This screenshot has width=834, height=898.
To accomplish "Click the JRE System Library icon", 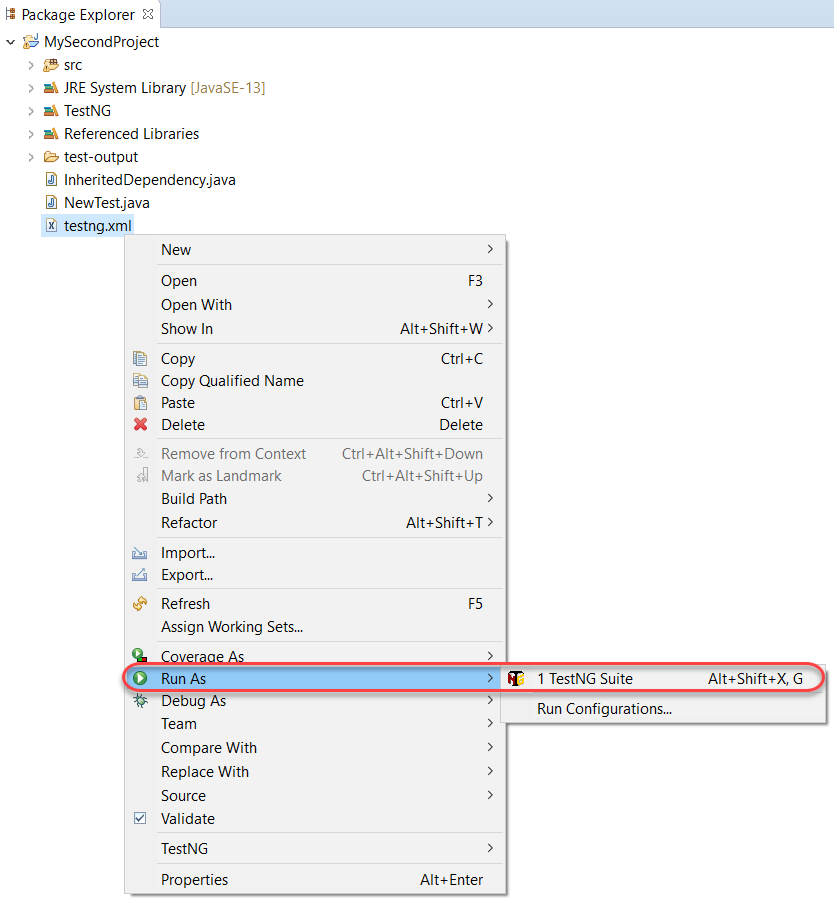I will [x=51, y=88].
